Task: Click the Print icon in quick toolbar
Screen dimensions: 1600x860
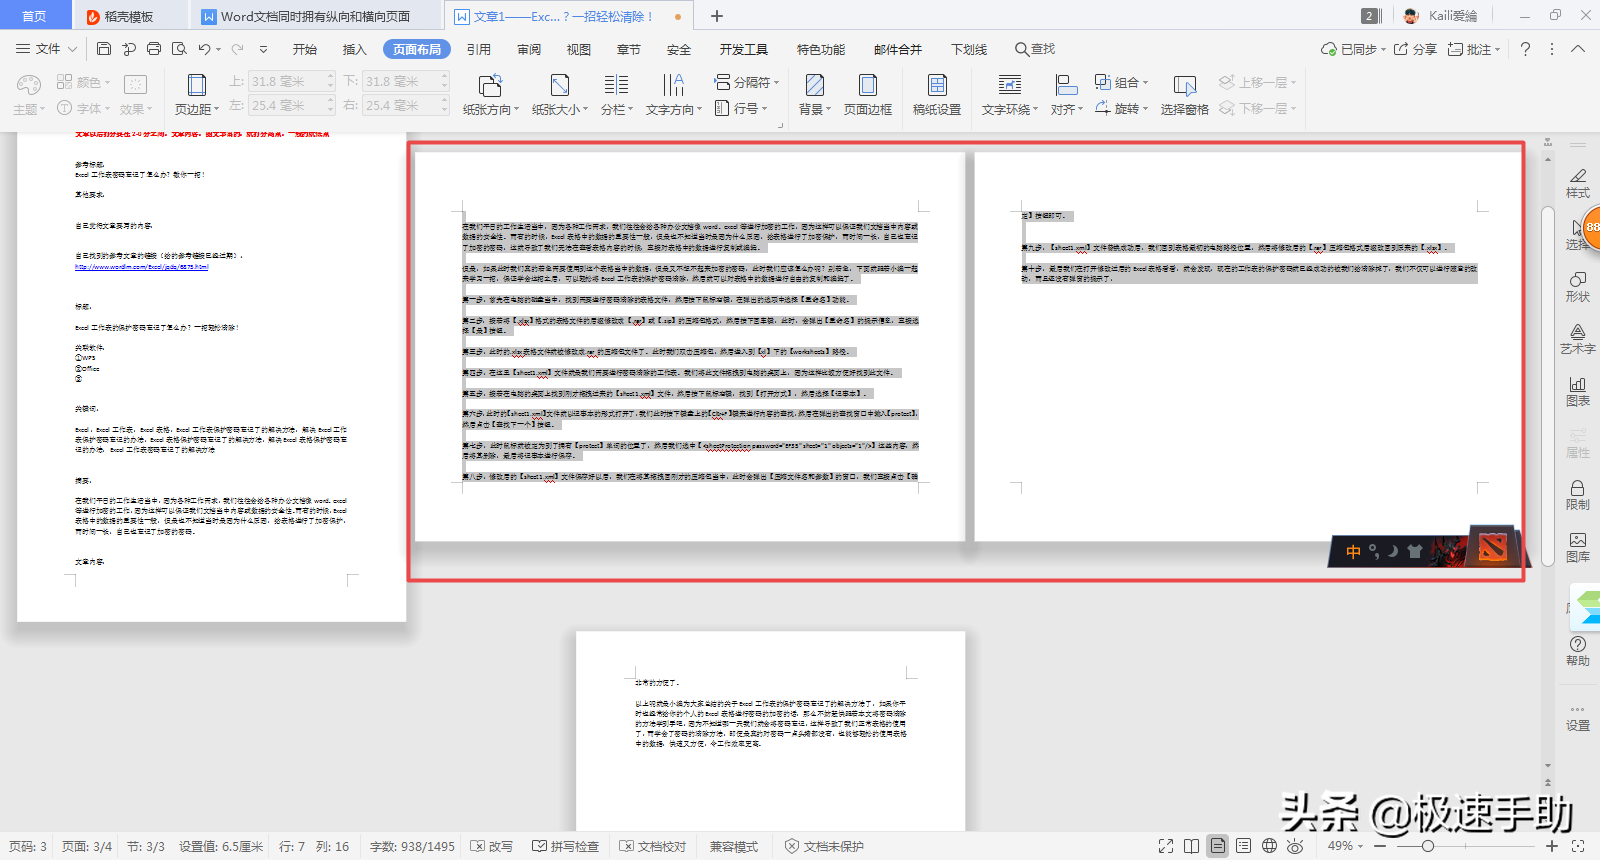Action: tap(154, 49)
